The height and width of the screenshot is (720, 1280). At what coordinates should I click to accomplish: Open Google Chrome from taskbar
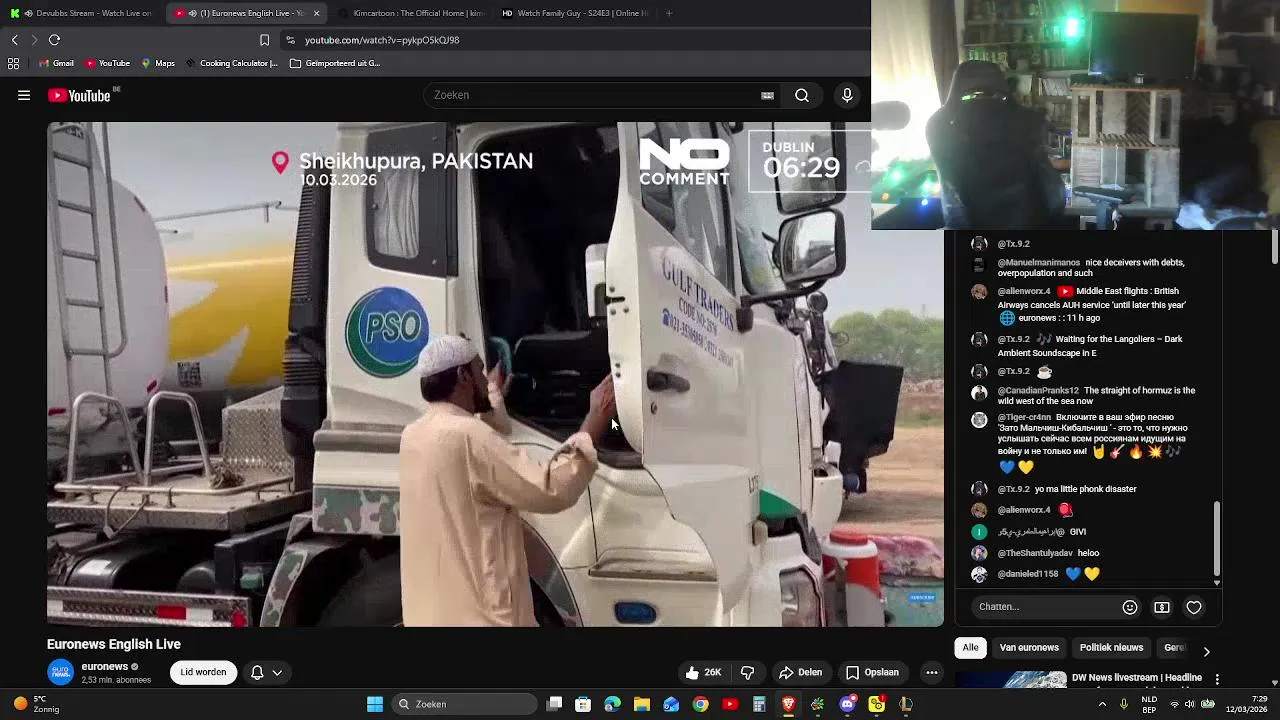click(701, 704)
